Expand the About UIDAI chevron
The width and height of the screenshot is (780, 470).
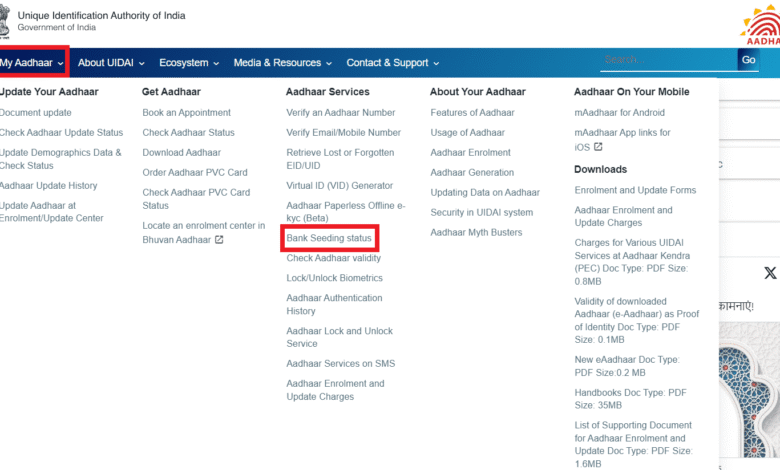(142, 64)
